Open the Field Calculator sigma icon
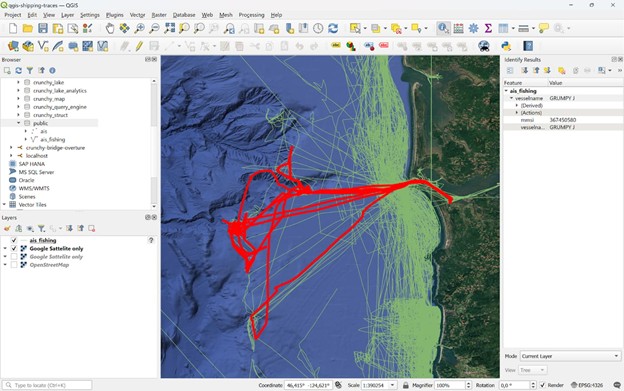624x391 pixels. 488,28
